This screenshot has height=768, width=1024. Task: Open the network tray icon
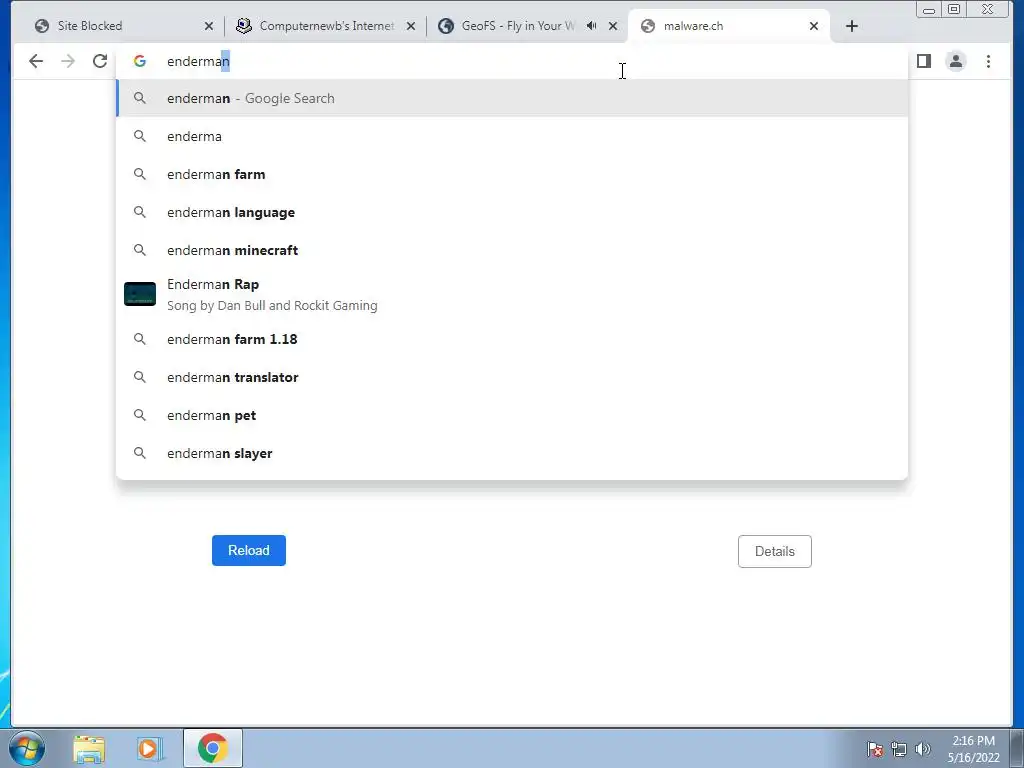(899, 749)
